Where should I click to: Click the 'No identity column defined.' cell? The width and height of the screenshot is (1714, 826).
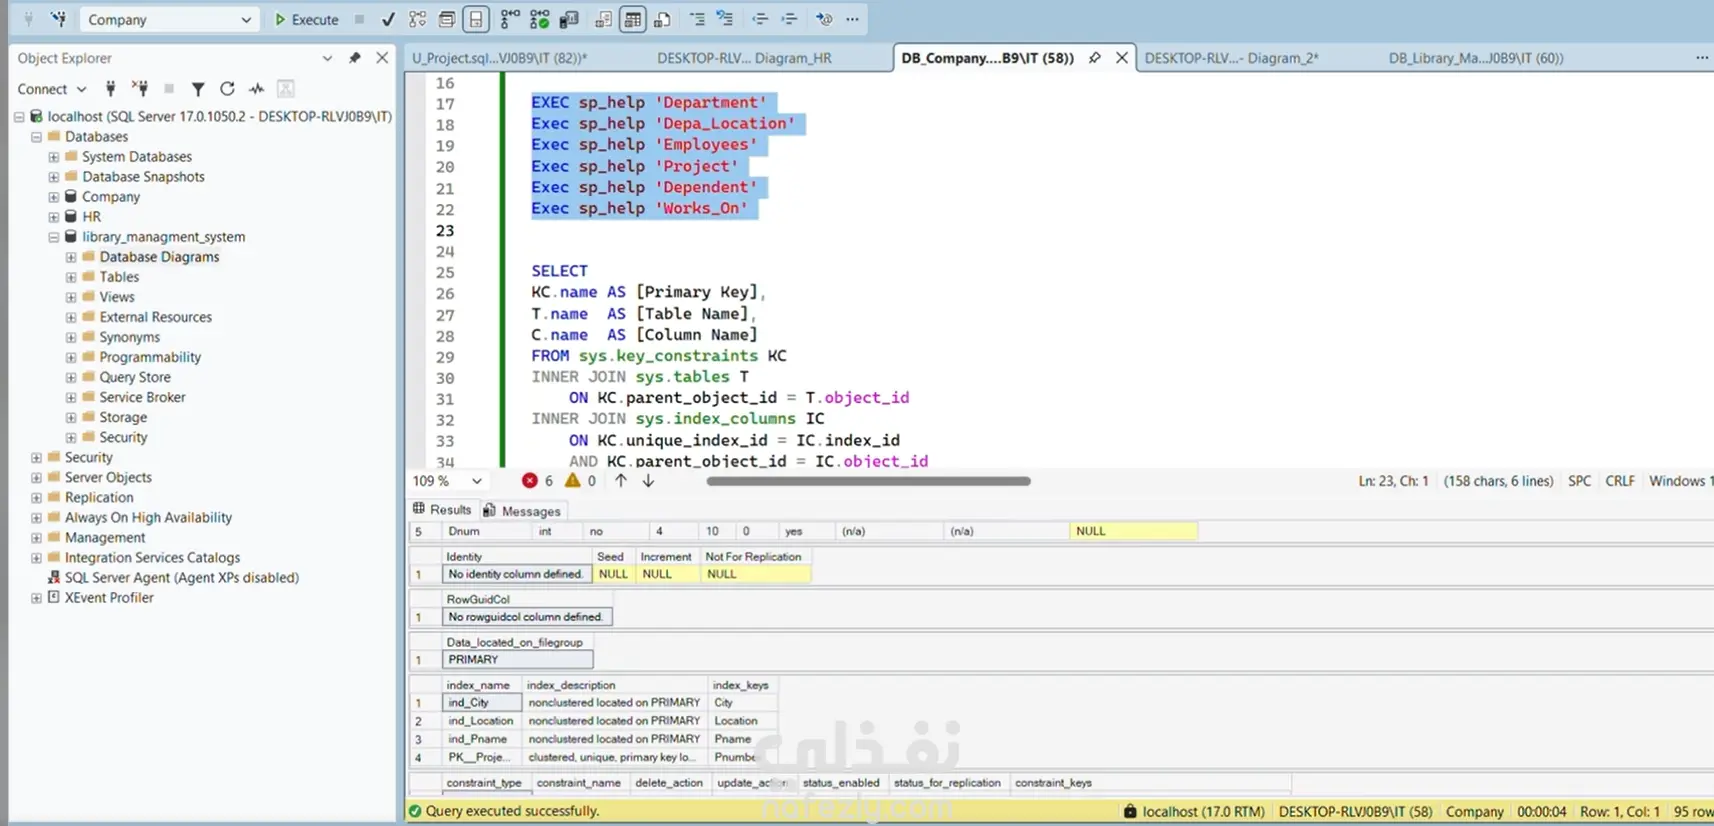tap(517, 574)
